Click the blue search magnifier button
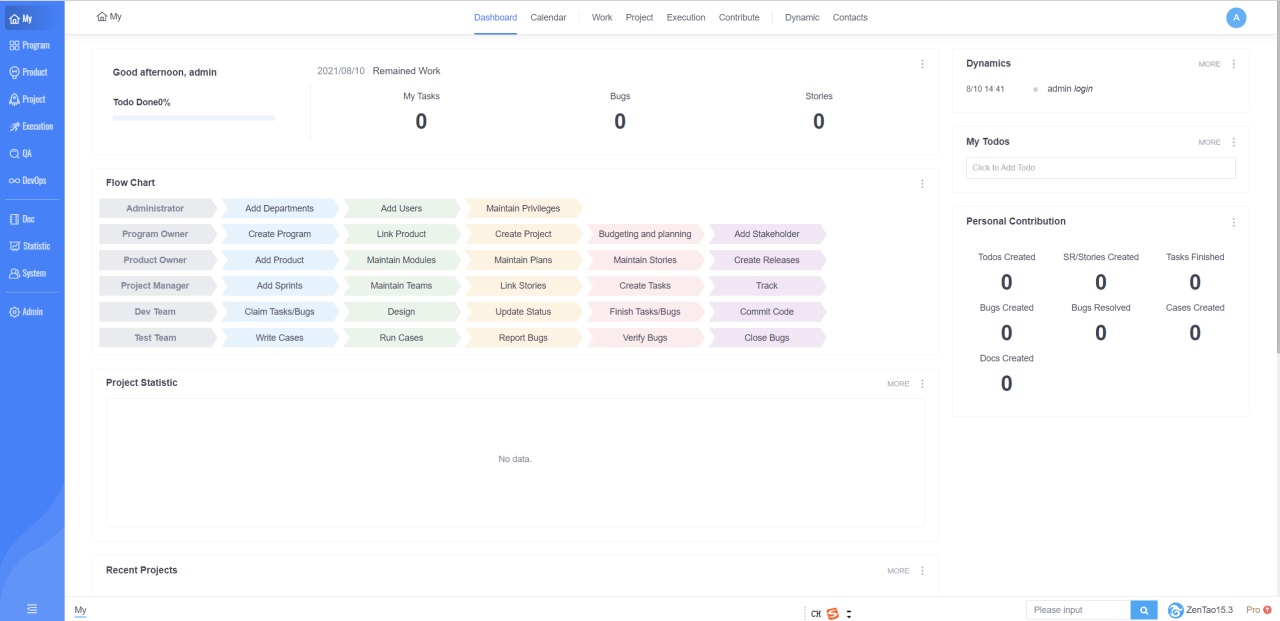This screenshot has height=621, width=1280. coord(1144,610)
